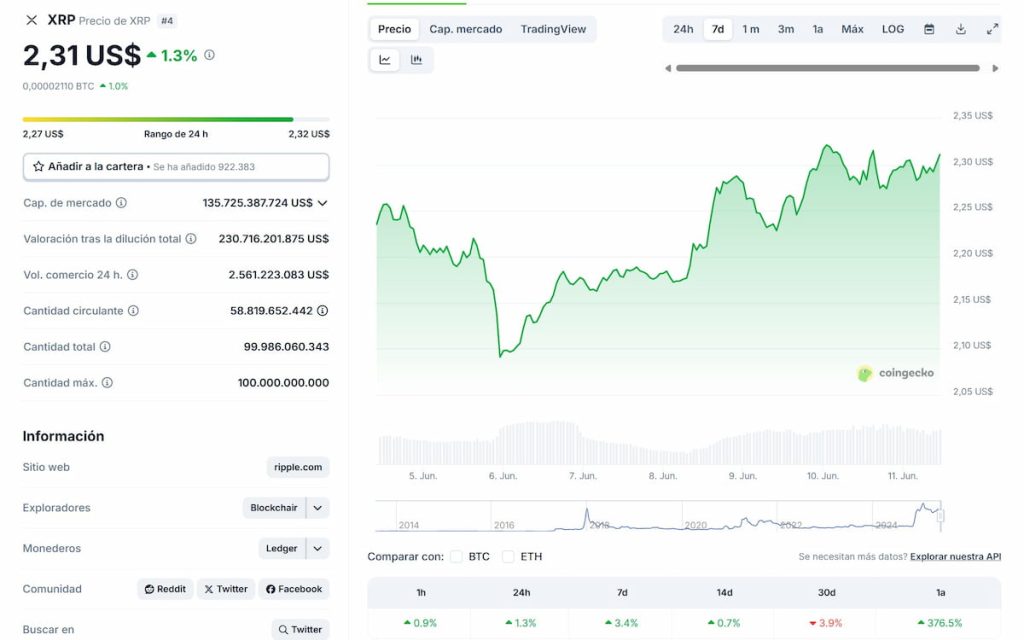The width and height of the screenshot is (1024, 640).
Task: Click Añadir a la cartera button
Action: pyautogui.click(x=176, y=167)
